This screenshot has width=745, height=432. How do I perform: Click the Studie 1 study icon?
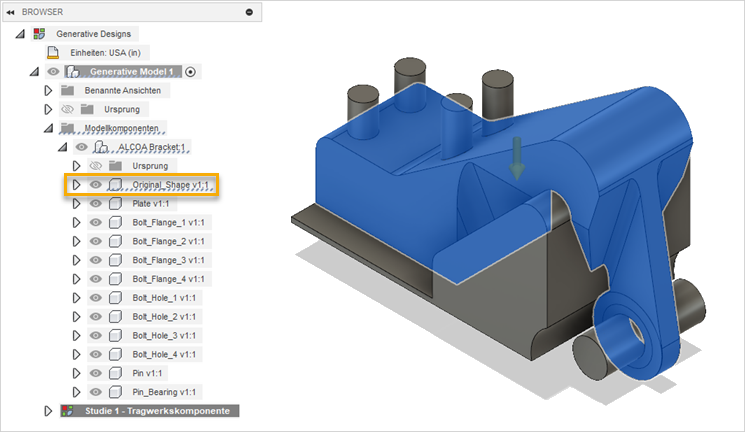point(67,411)
